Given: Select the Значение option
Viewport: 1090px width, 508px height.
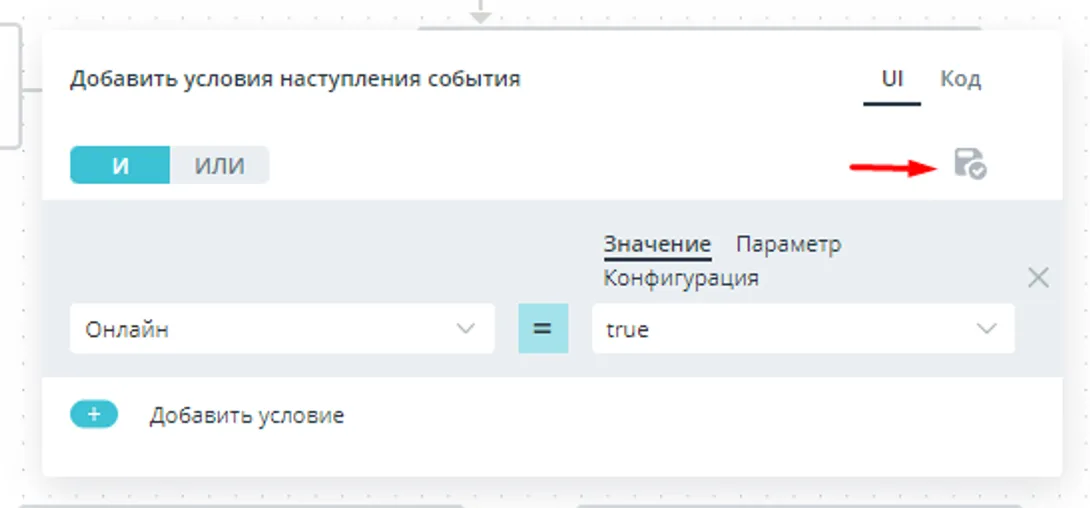Looking at the screenshot, I should click(657, 245).
